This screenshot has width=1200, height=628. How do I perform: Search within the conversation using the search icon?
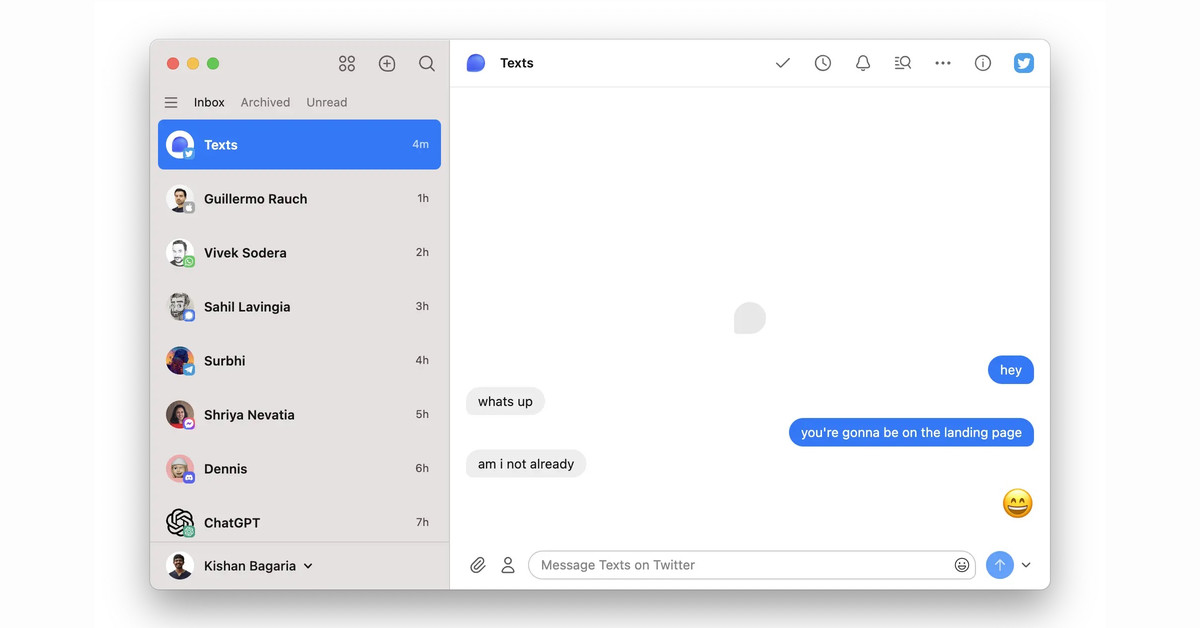click(903, 62)
